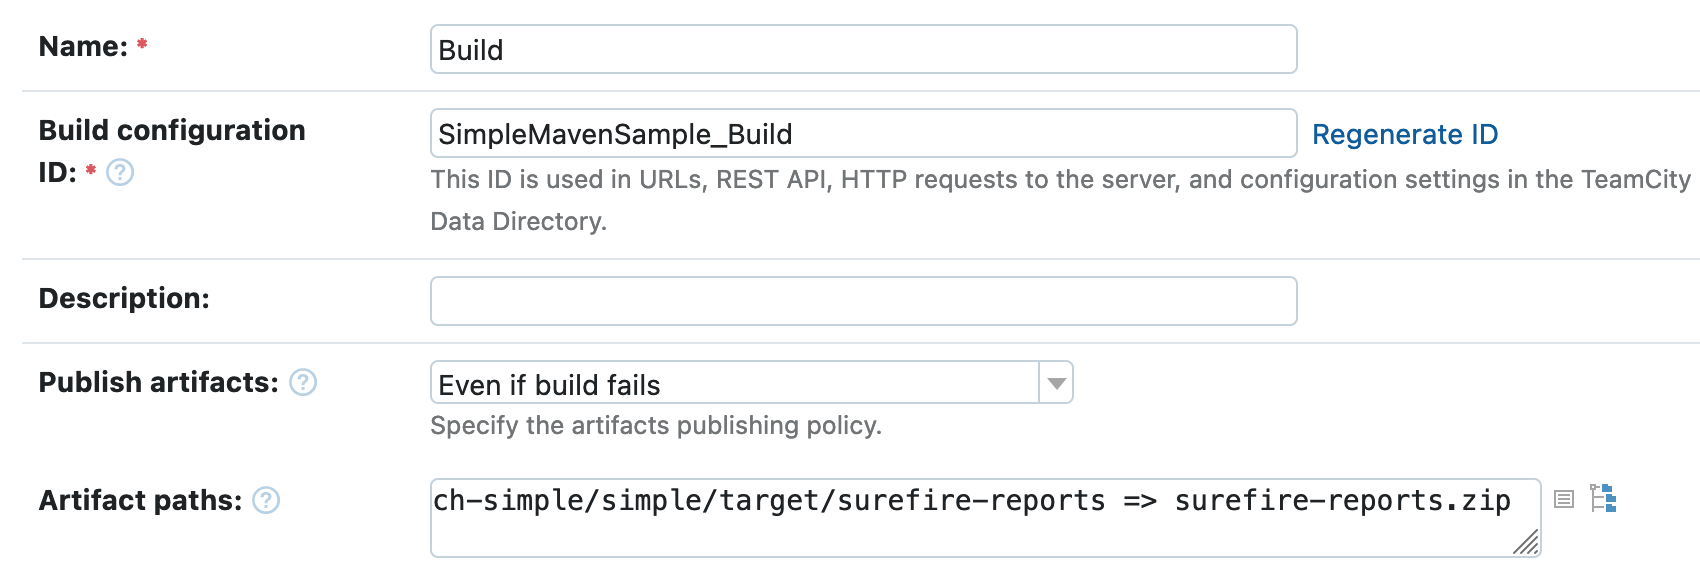This screenshot has width=1700, height=566.
Task: Click inside the Artifact paths textarea
Action: tap(984, 518)
